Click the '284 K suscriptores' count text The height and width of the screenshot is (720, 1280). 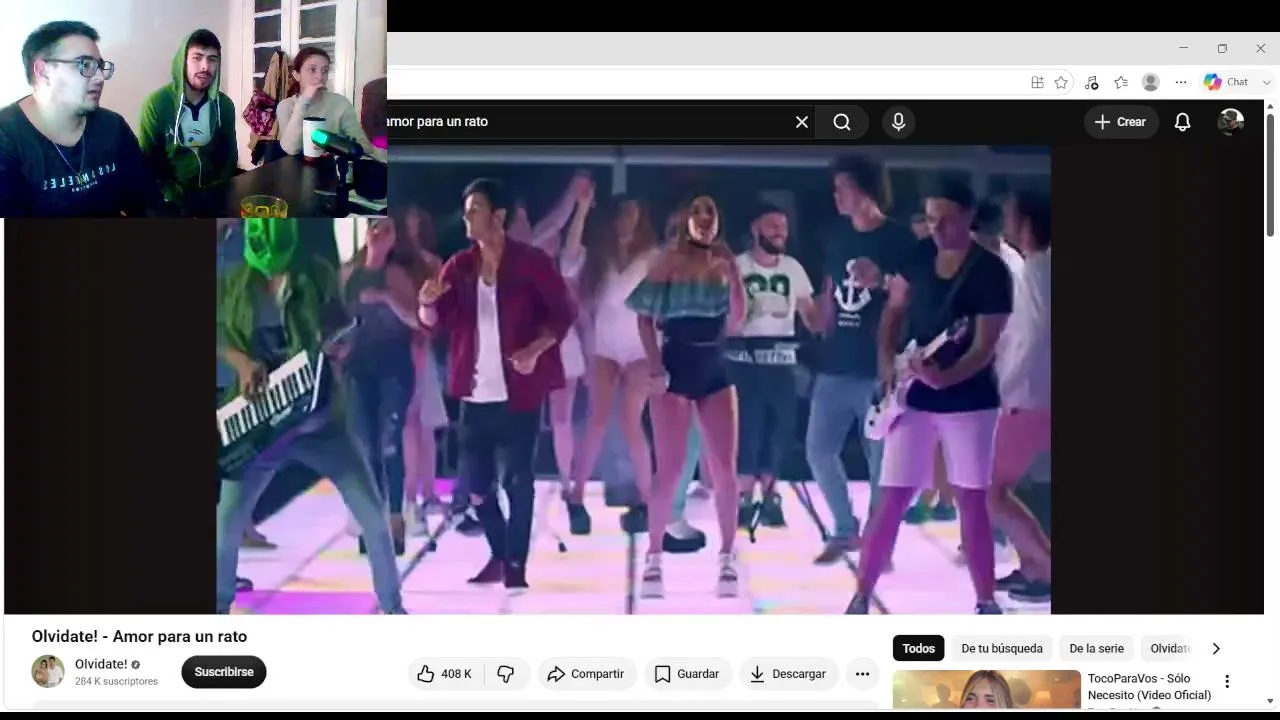point(116,682)
